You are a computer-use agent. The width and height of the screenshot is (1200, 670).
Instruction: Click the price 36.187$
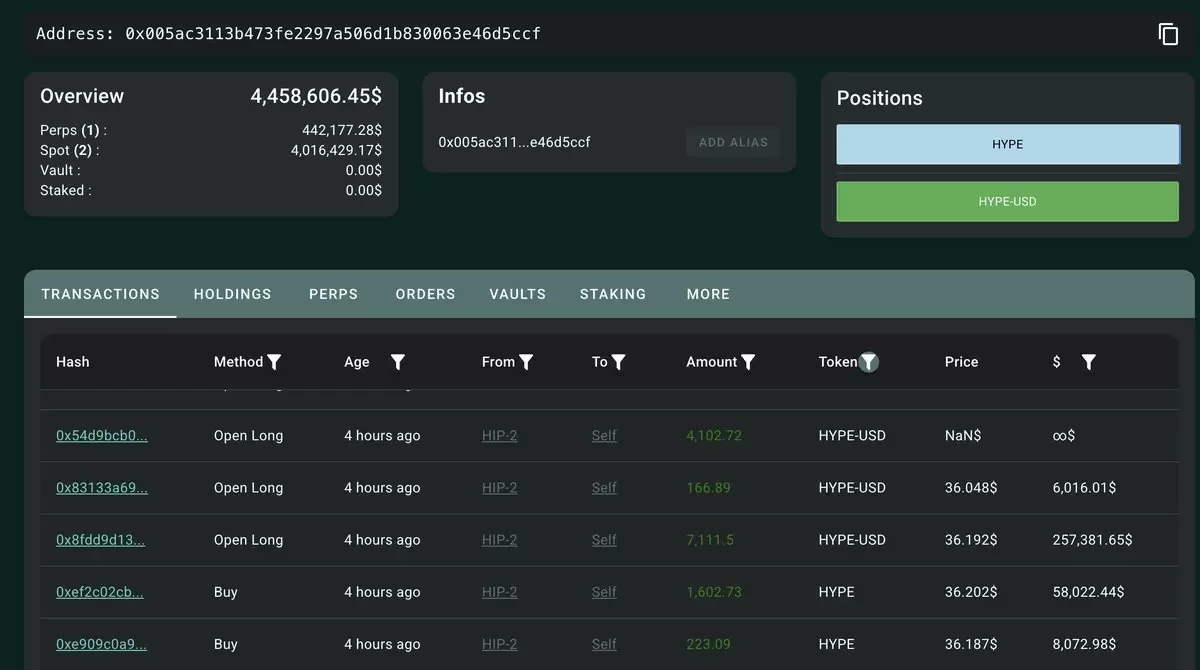coord(971,644)
